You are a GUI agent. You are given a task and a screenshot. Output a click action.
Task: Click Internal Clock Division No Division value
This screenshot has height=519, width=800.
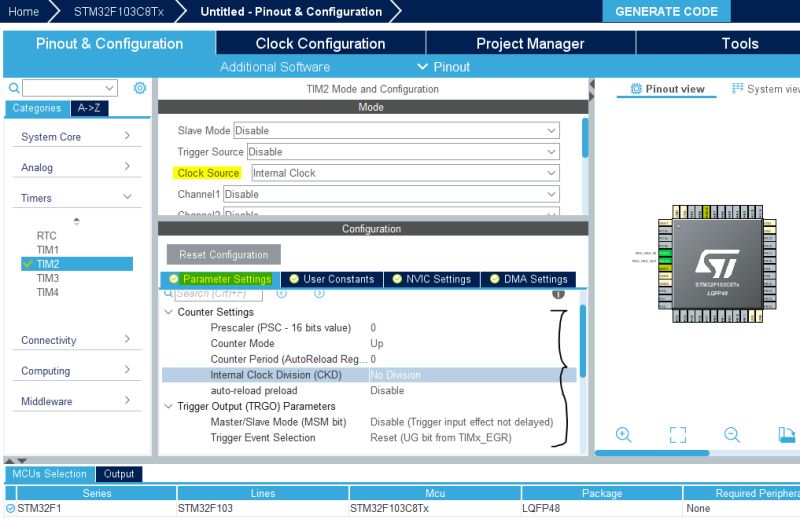(x=395, y=375)
